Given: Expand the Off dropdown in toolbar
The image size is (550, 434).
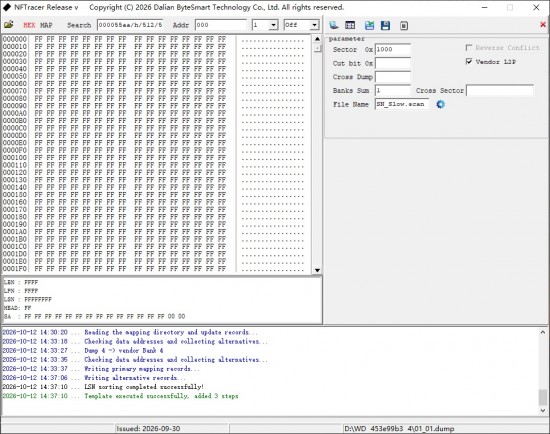Looking at the screenshot, I should click(301, 25).
